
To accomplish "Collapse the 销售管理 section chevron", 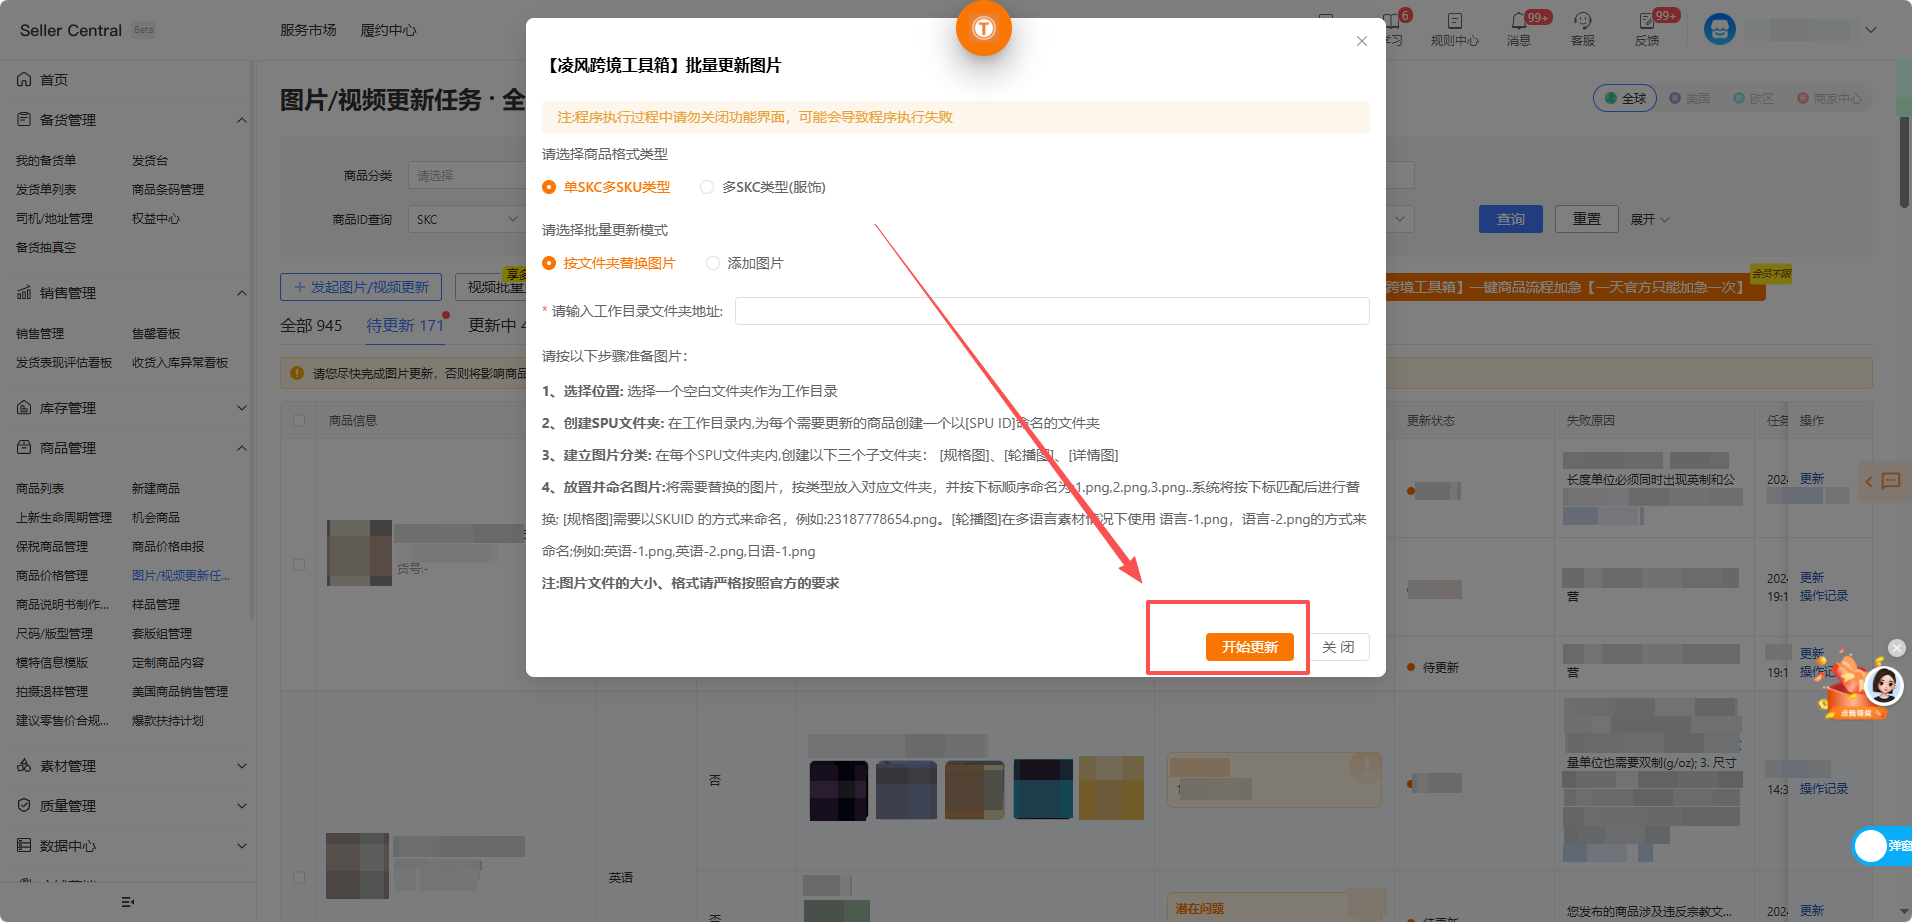I will 241,293.
